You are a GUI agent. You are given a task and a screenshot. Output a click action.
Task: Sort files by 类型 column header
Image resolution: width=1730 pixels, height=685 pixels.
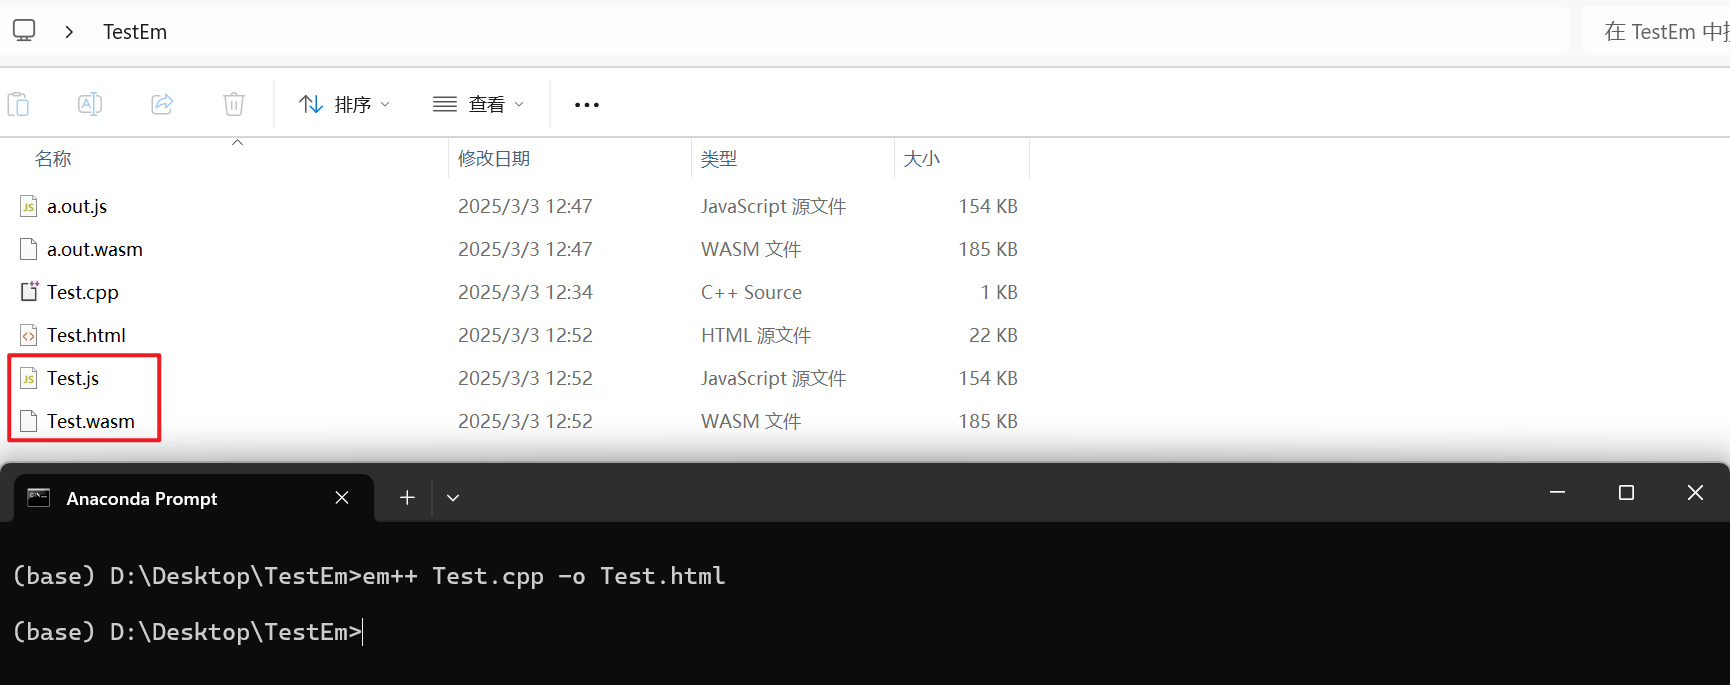pos(719,159)
